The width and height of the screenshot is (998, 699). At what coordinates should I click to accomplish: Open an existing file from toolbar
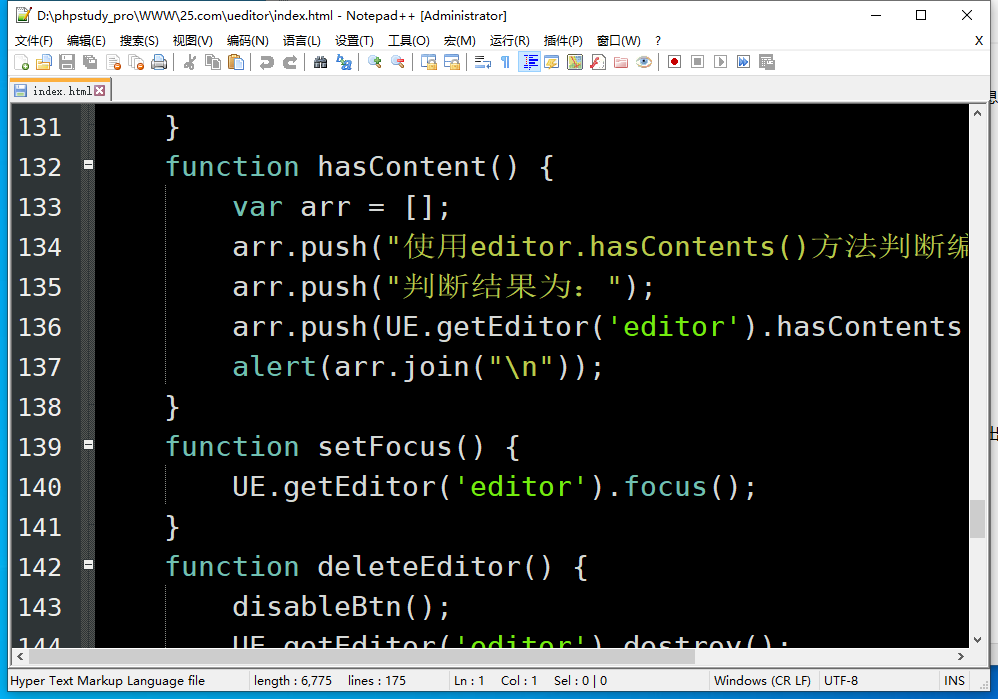tap(43, 62)
